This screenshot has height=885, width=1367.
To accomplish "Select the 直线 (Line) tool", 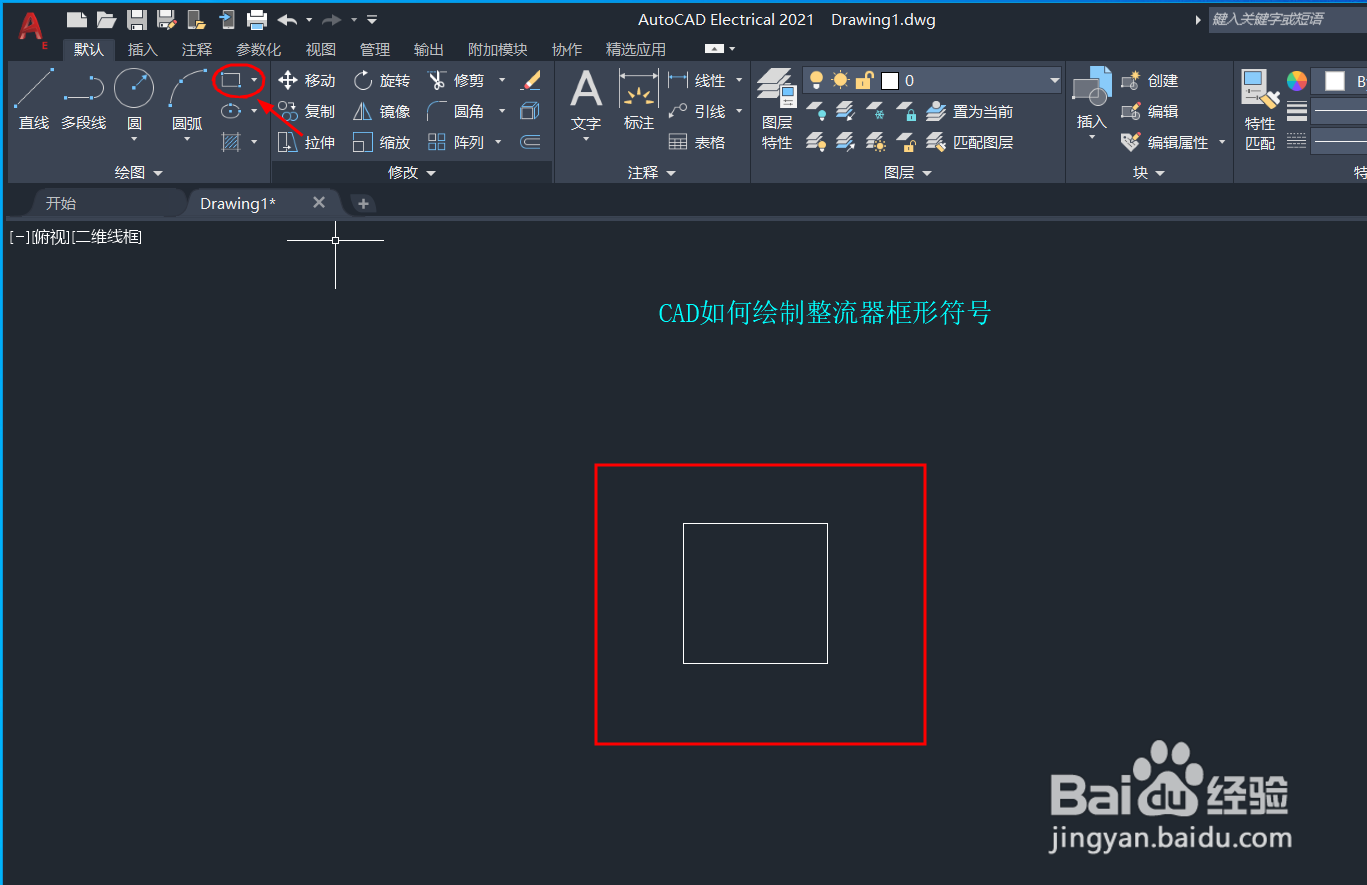I will coord(33,95).
